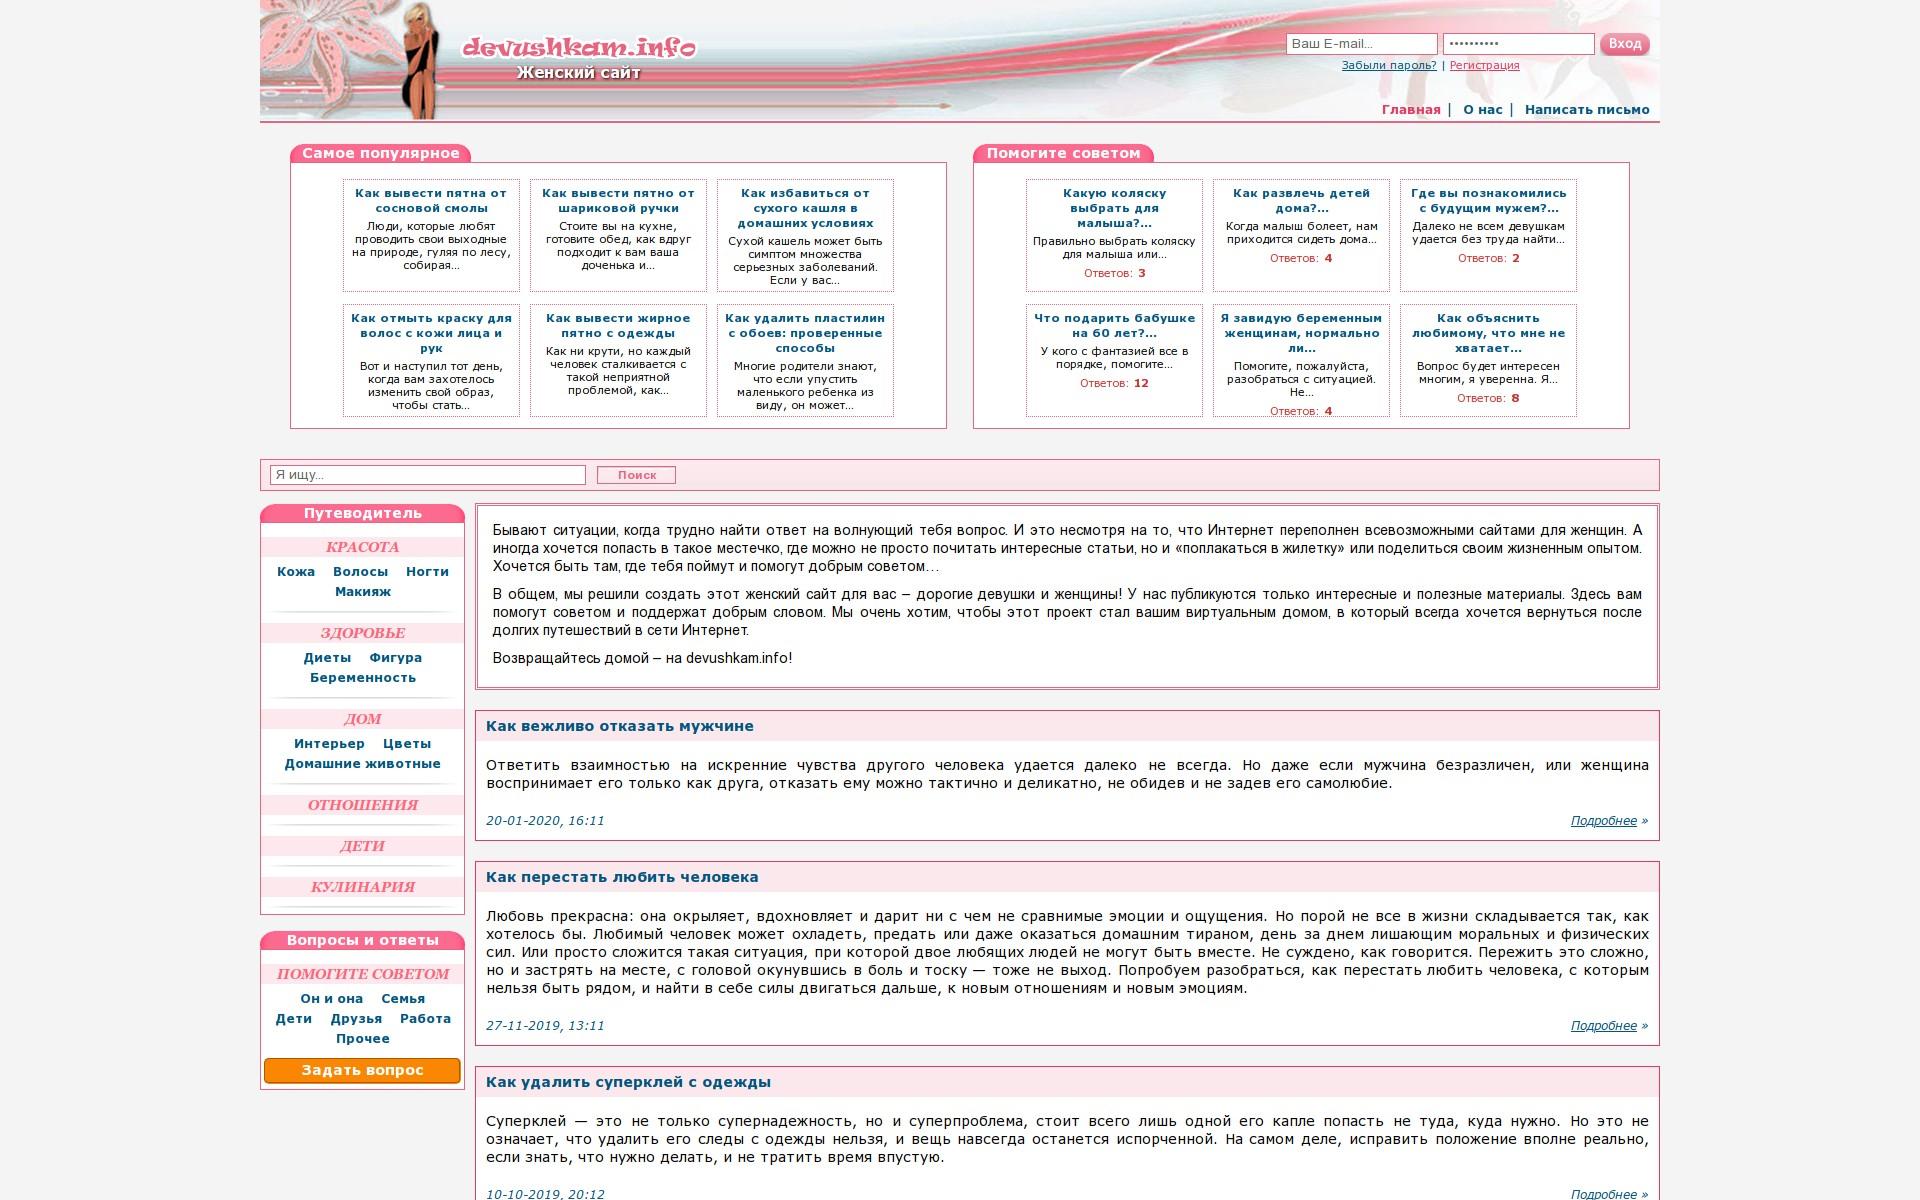Expand the ПОМОГИТЕ СОВЕТОМ section header
The image size is (1920, 1200).
362,974
